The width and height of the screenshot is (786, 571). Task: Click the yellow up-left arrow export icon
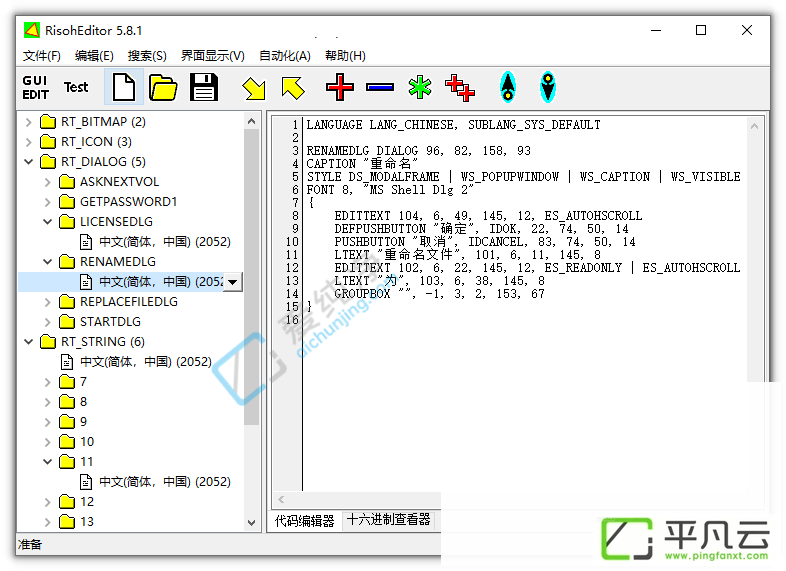(293, 88)
